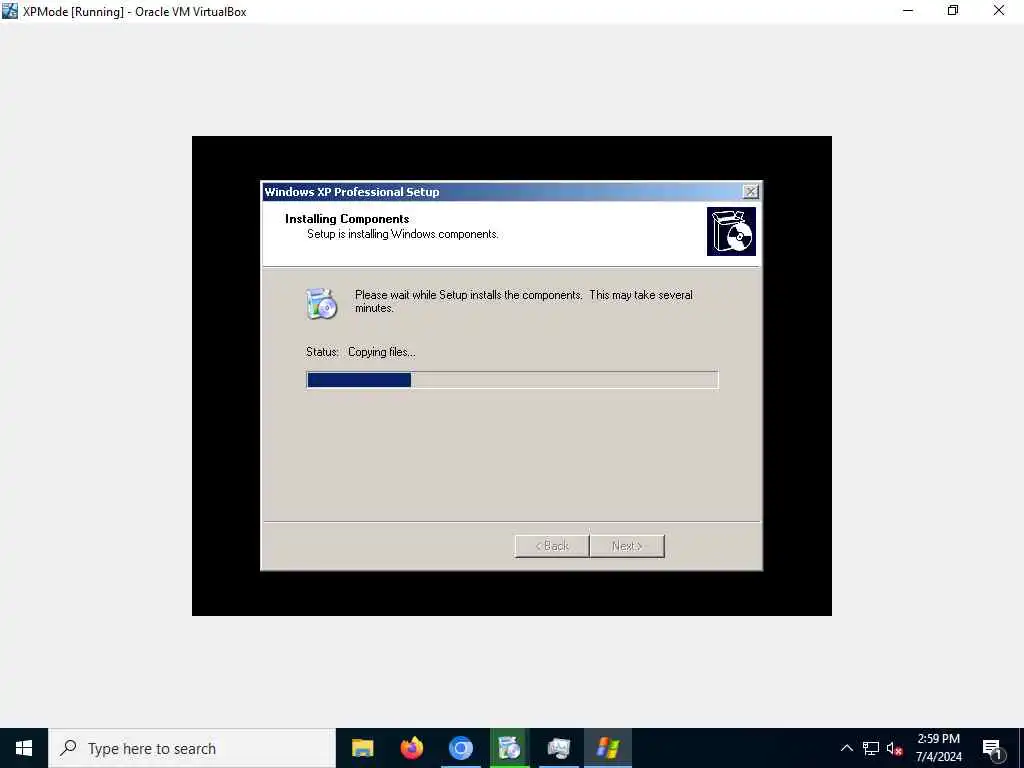Open the blue circular browser icon on the taskbar
This screenshot has height=768, width=1024.
pyautogui.click(x=460, y=748)
